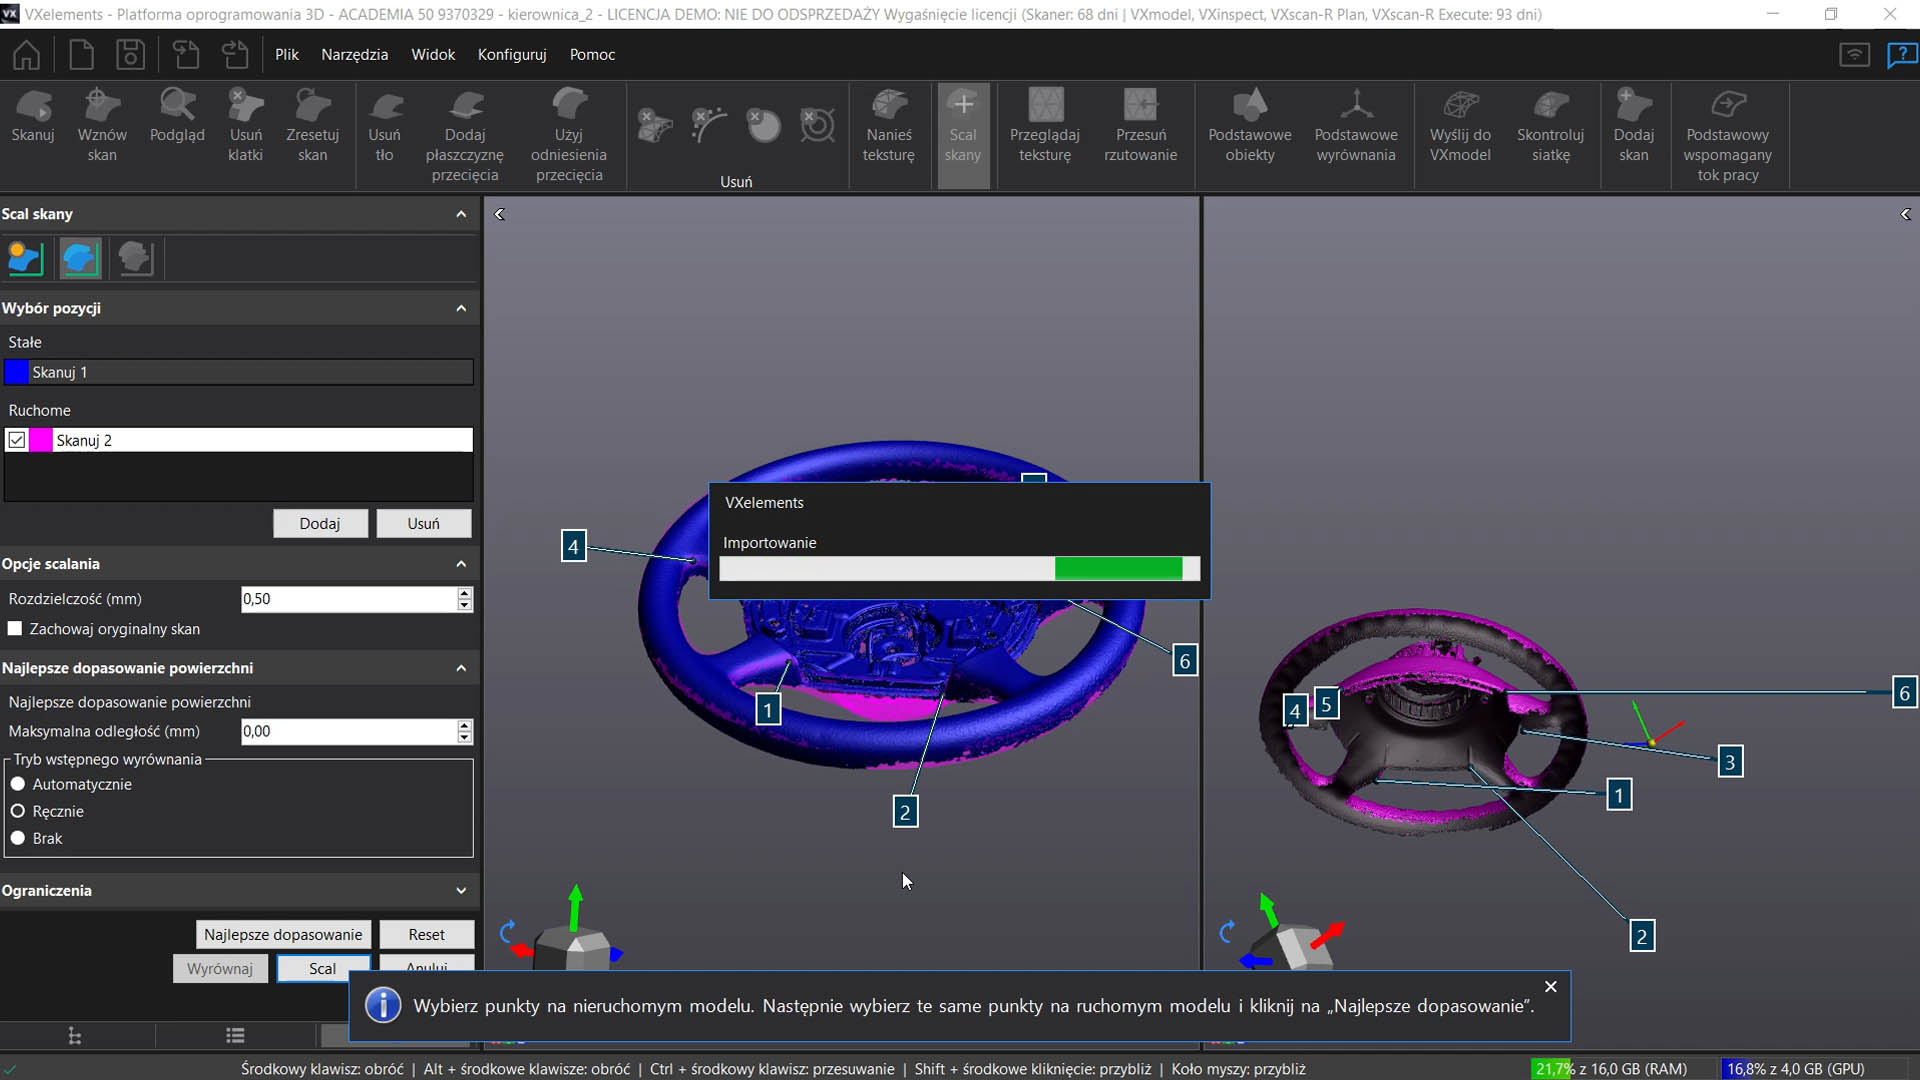
Task: Select the first merge mode icon in Scal skany
Action: point(25,258)
